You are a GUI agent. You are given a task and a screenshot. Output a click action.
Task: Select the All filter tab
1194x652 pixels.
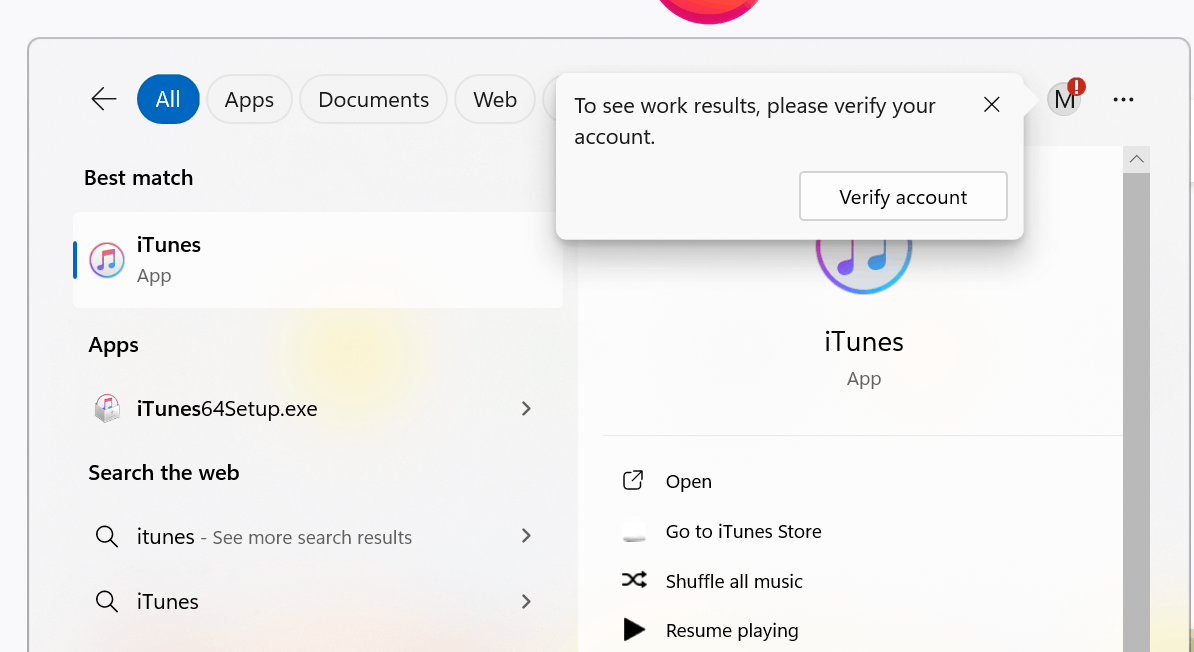pos(168,99)
